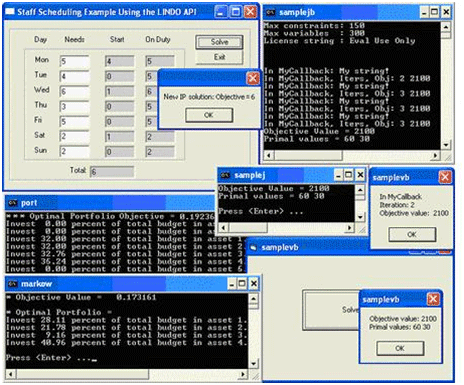The image size is (464, 385).
Task: Click the Solve button in Staff Scheduling
Action: [219, 42]
